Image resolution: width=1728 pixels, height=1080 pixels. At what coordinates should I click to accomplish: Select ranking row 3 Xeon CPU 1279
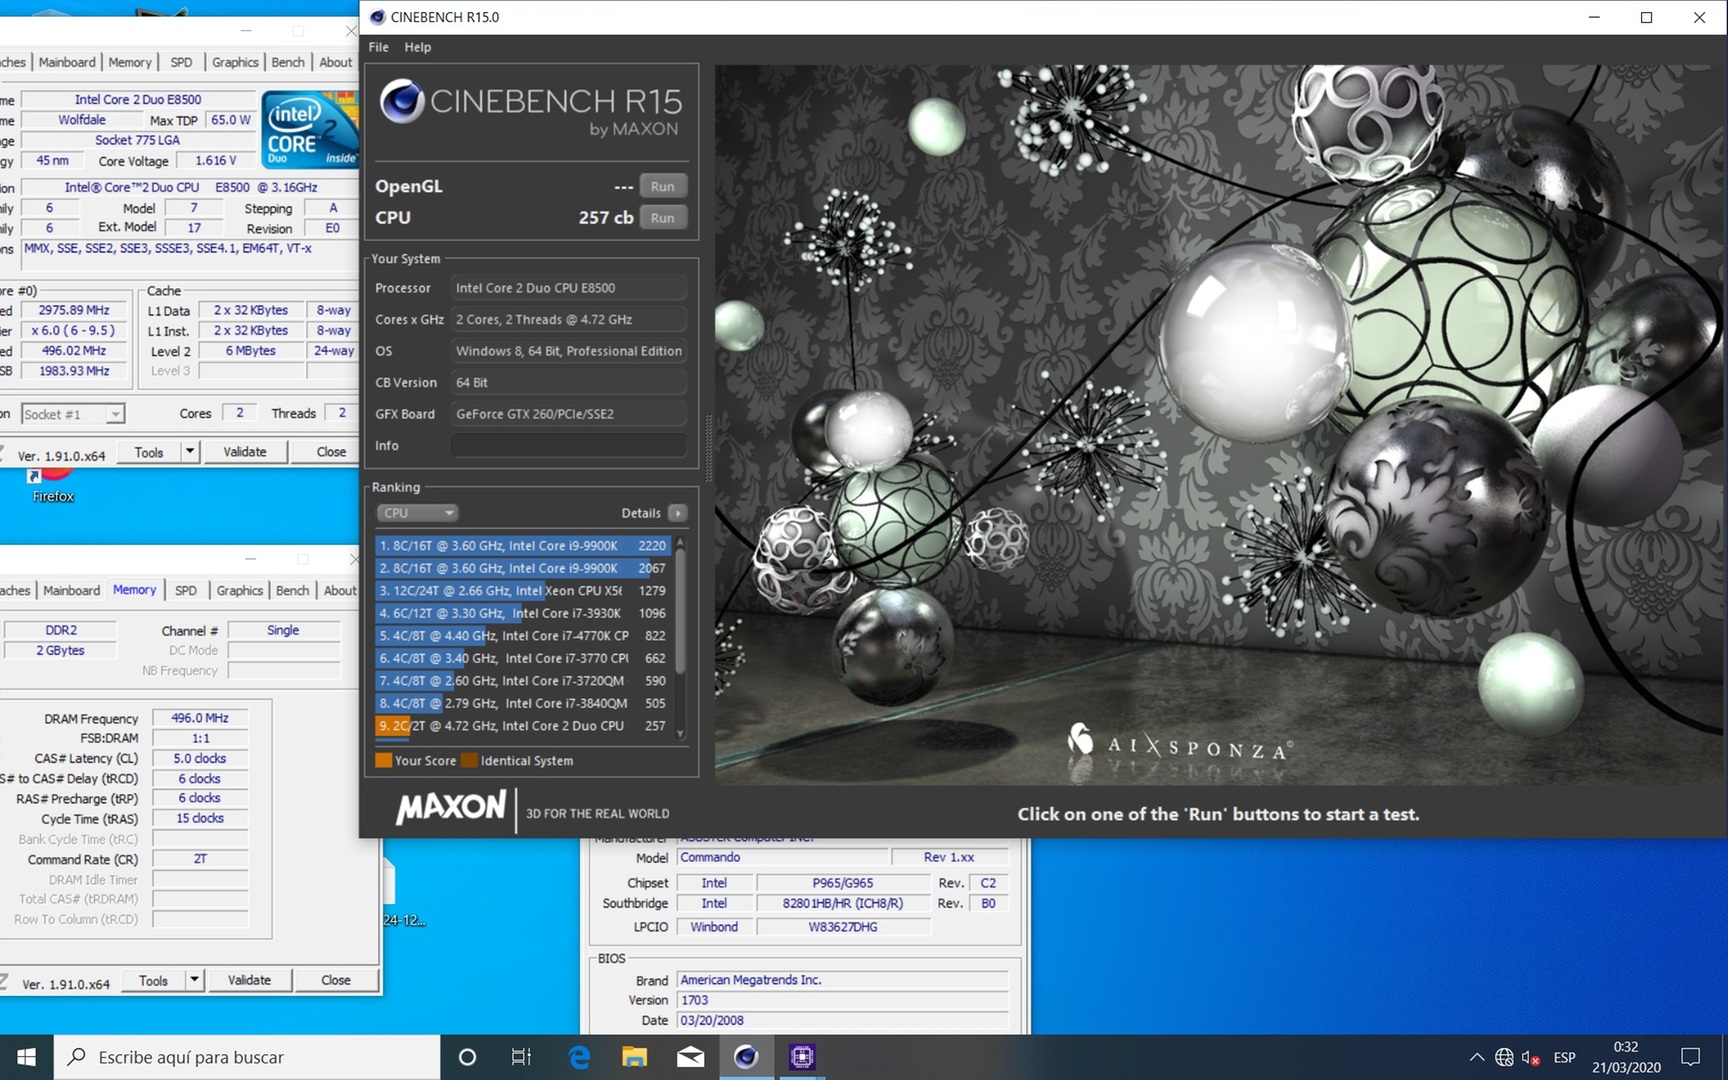tap(521, 590)
